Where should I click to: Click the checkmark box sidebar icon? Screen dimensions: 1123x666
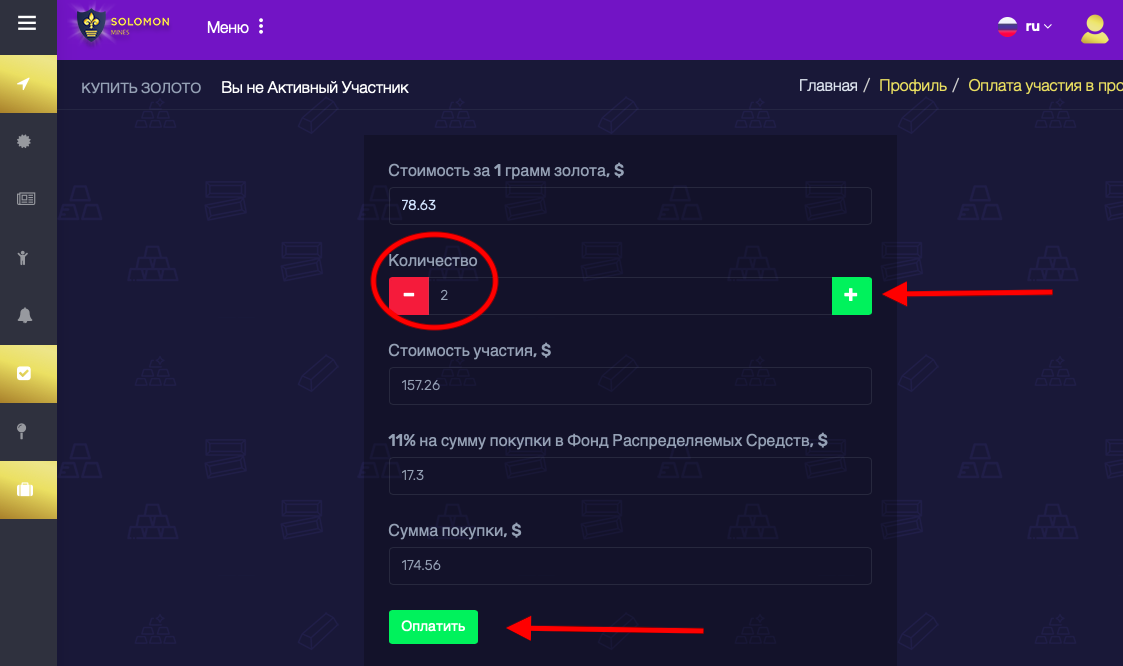[25, 373]
